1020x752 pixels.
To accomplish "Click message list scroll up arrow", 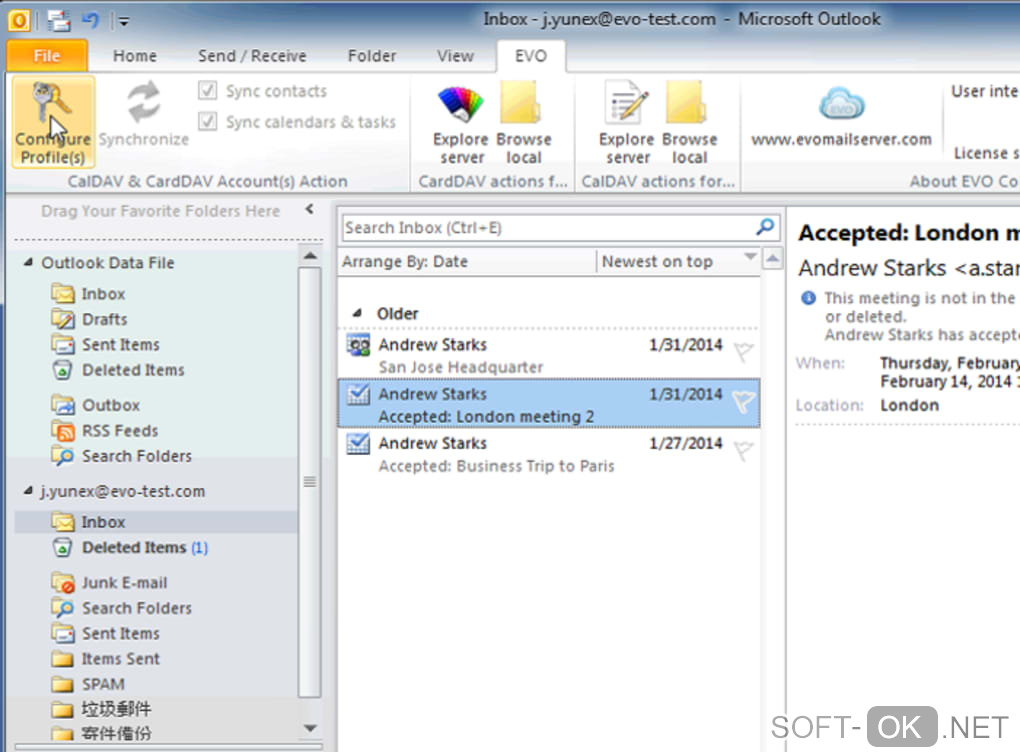I will click(x=772, y=259).
